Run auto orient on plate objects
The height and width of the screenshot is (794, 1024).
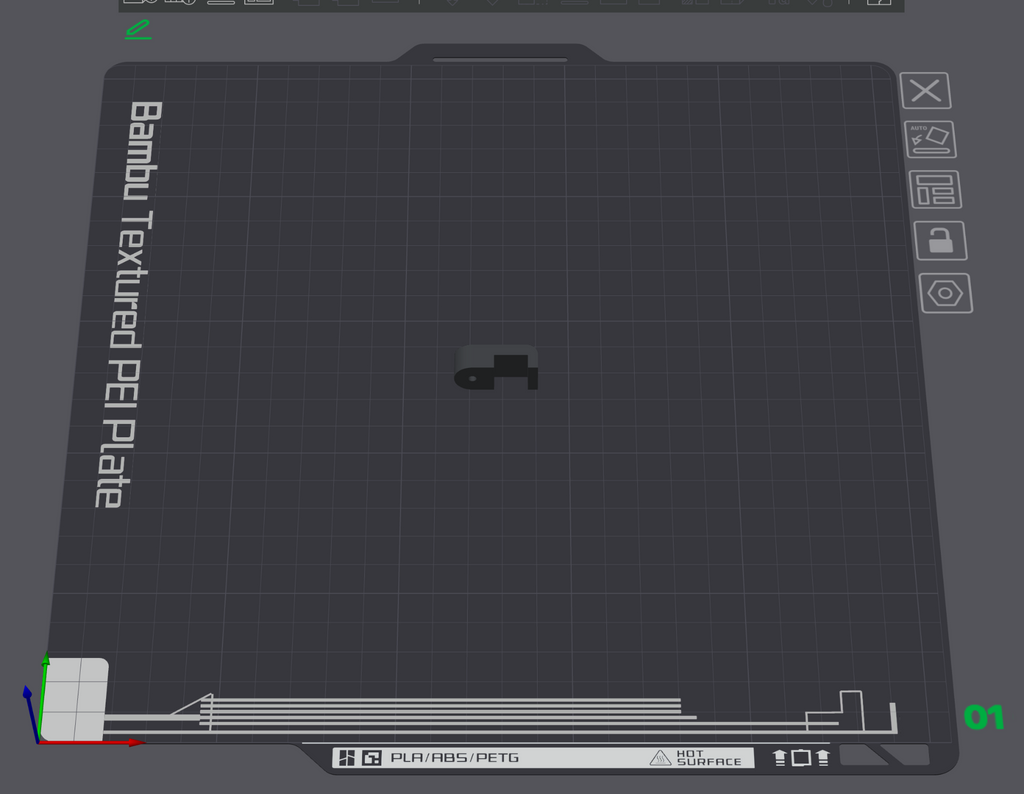[930, 139]
